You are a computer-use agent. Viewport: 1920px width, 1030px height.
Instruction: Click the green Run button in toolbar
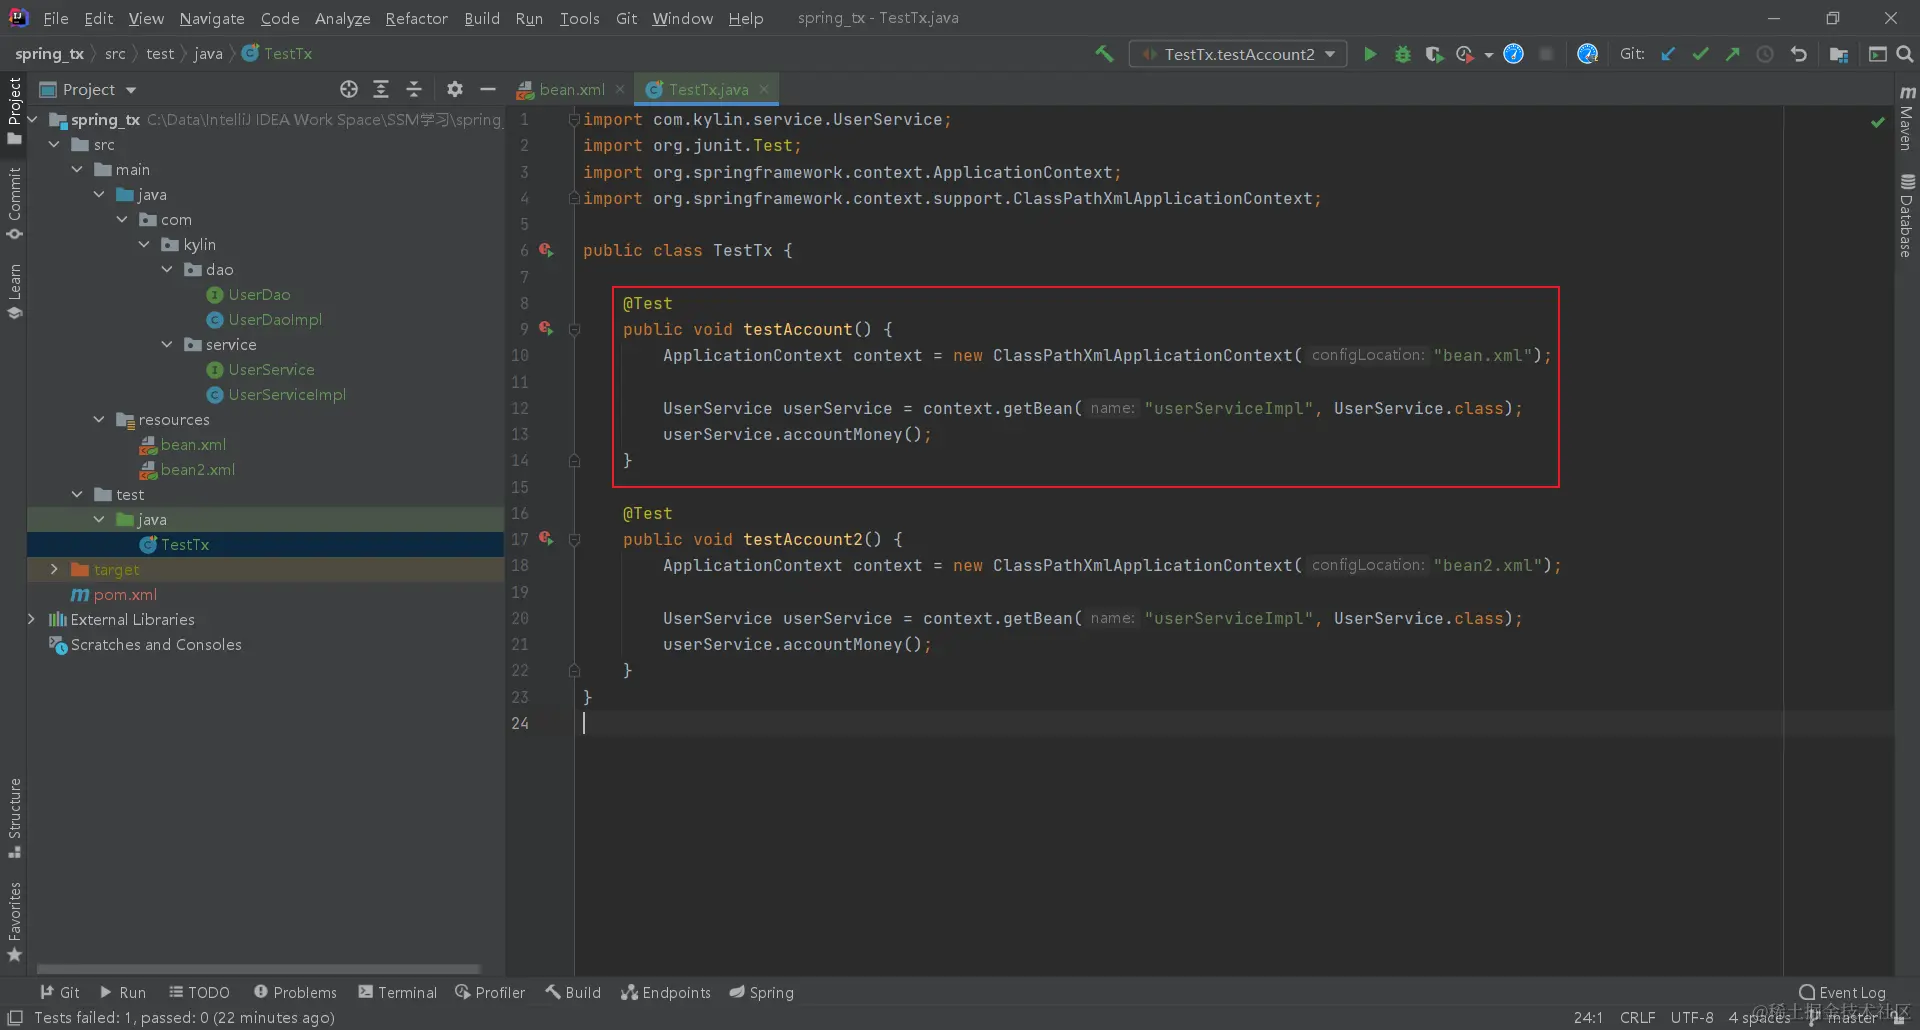pos(1370,54)
